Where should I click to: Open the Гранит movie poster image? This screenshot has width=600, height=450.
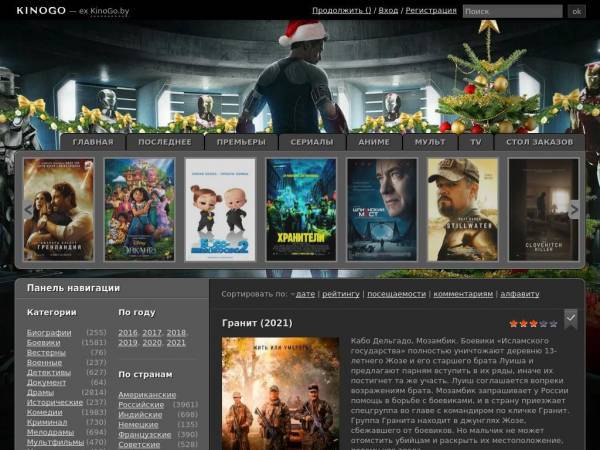(280, 393)
